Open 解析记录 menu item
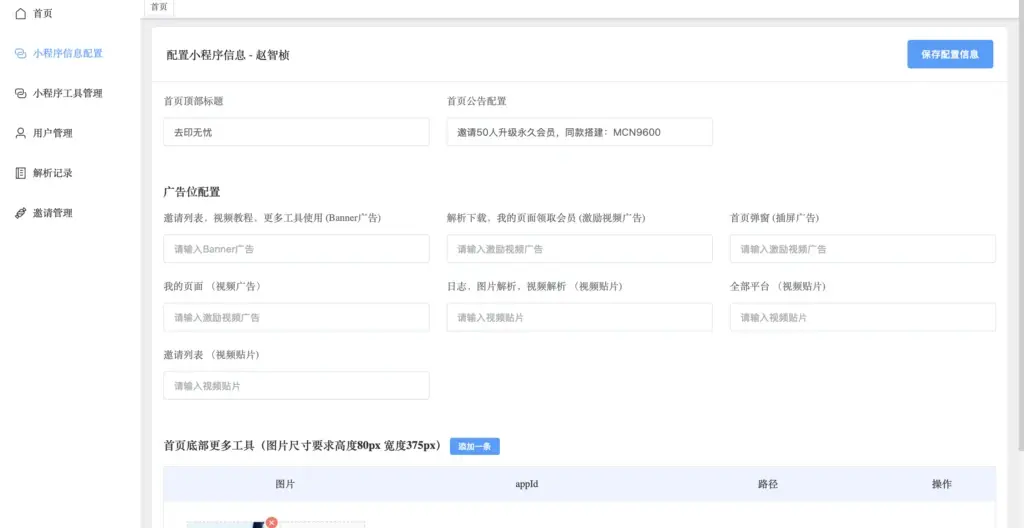The height and width of the screenshot is (528, 1024). point(53,173)
